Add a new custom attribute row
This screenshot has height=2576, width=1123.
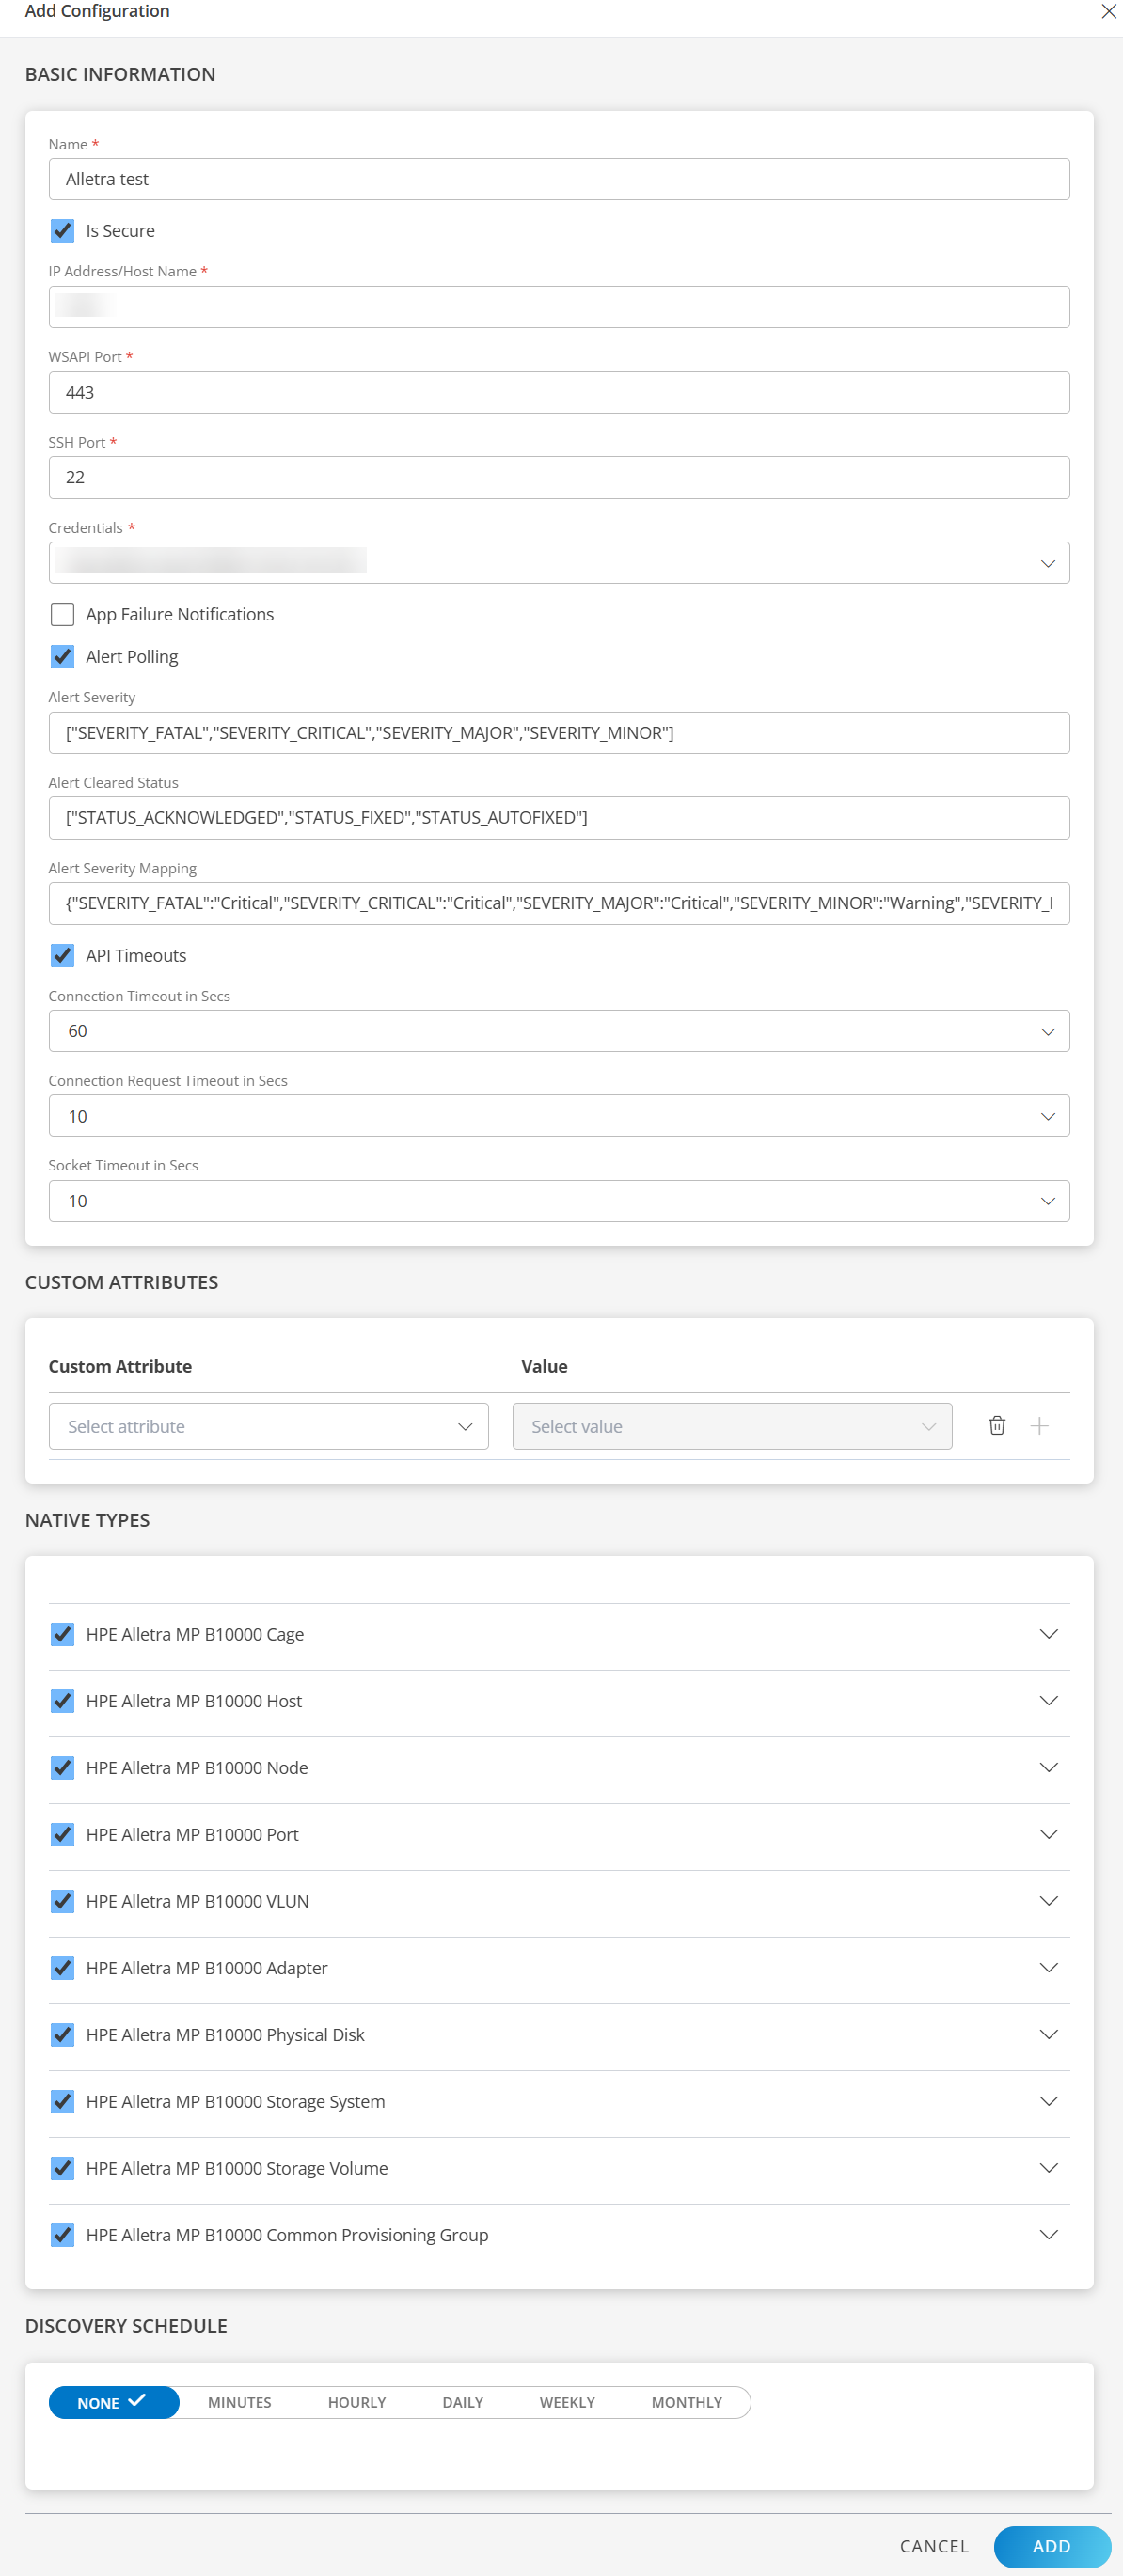pos(1039,1425)
